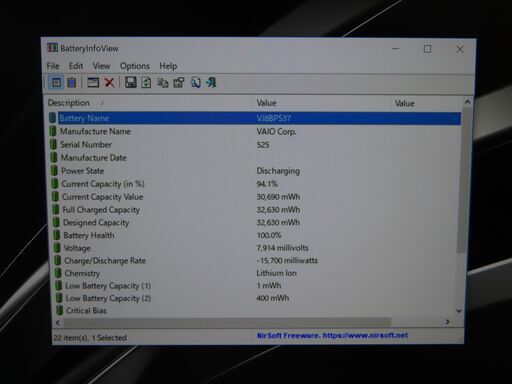Viewport: 512px width, 384px height.
Task: Select the Manufacture Date row
Action: pos(255,157)
